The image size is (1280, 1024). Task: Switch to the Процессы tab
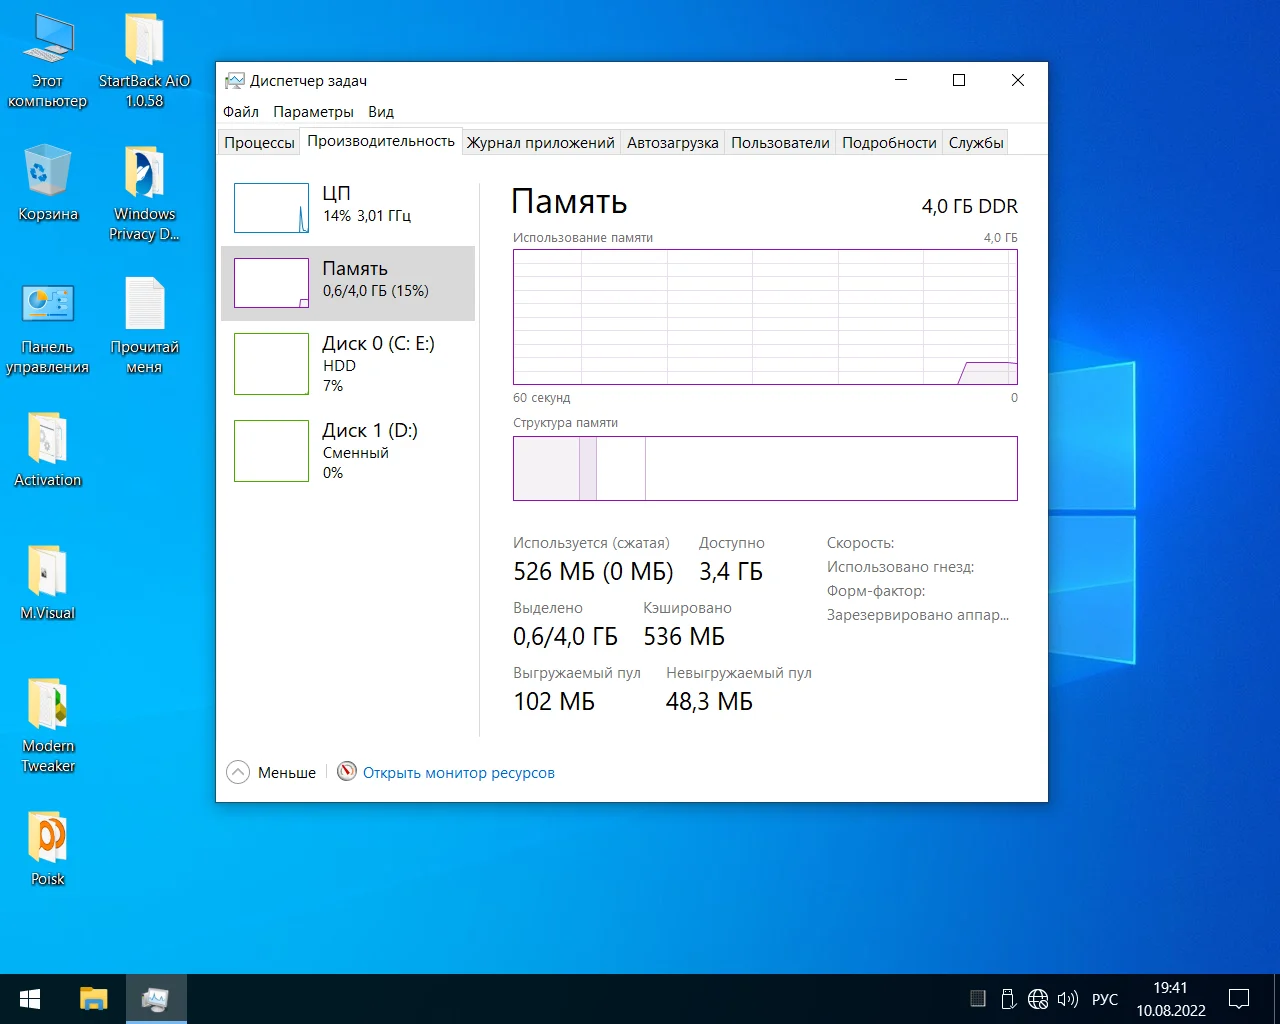click(259, 143)
